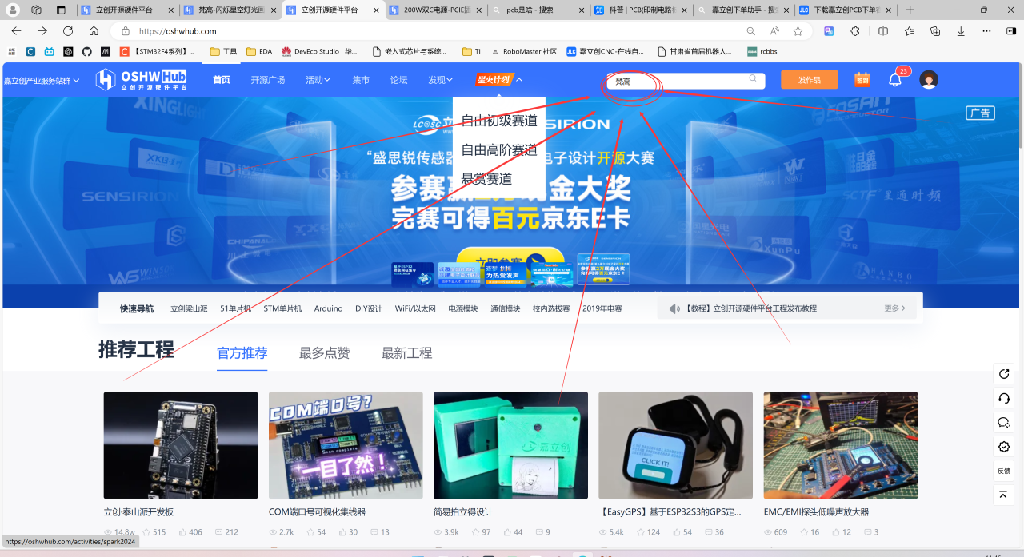This screenshot has height=557, width=1024.
Task: Open COM端口号可视化 project thumbnail
Action: click(345, 445)
